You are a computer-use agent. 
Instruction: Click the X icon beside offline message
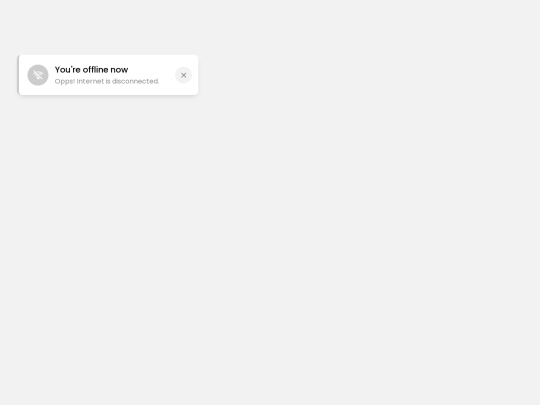pyautogui.click(x=183, y=75)
